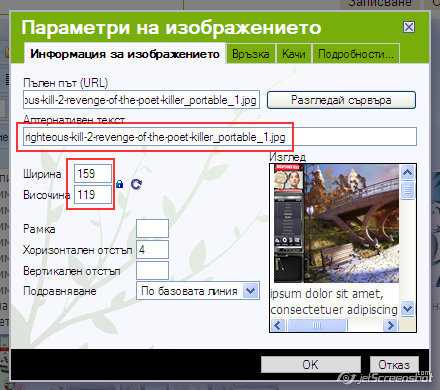Confirm with the OK button
440x390 pixels.
tap(311, 364)
